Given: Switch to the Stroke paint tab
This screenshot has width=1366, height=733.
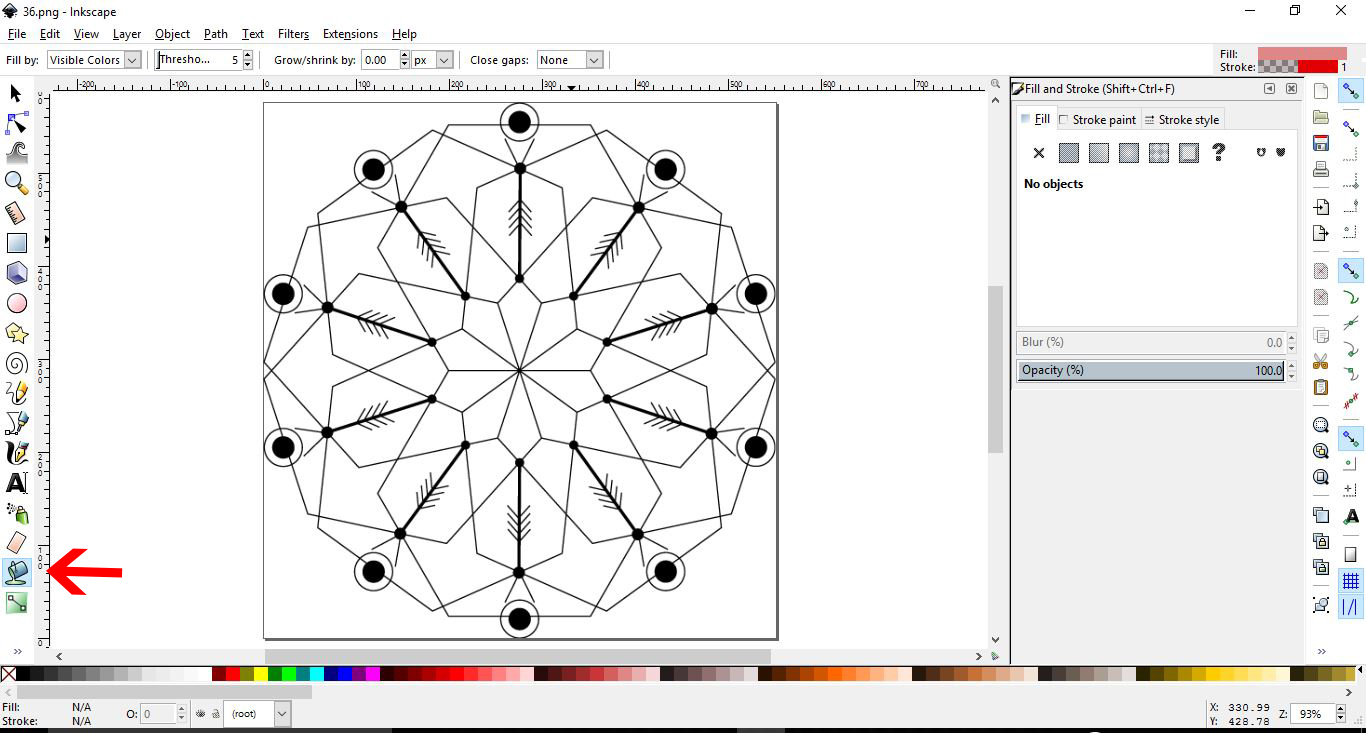Looking at the screenshot, I should click(1097, 120).
